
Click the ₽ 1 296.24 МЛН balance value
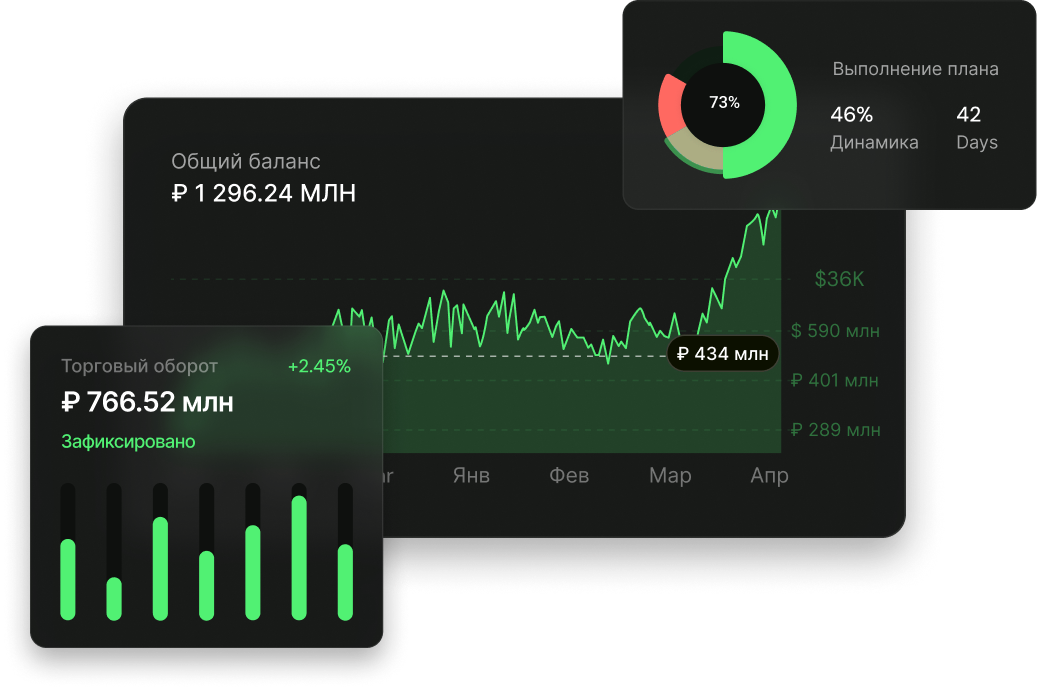[x=264, y=194]
